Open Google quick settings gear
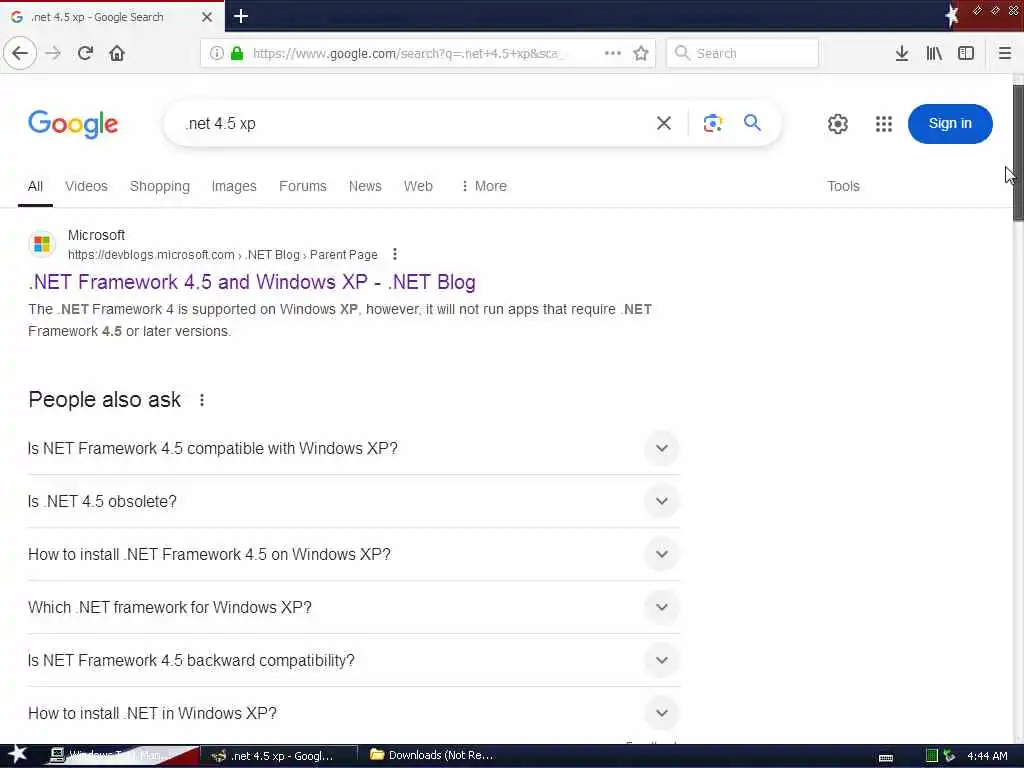This screenshot has width=1024, height=768. click(837, 123)
